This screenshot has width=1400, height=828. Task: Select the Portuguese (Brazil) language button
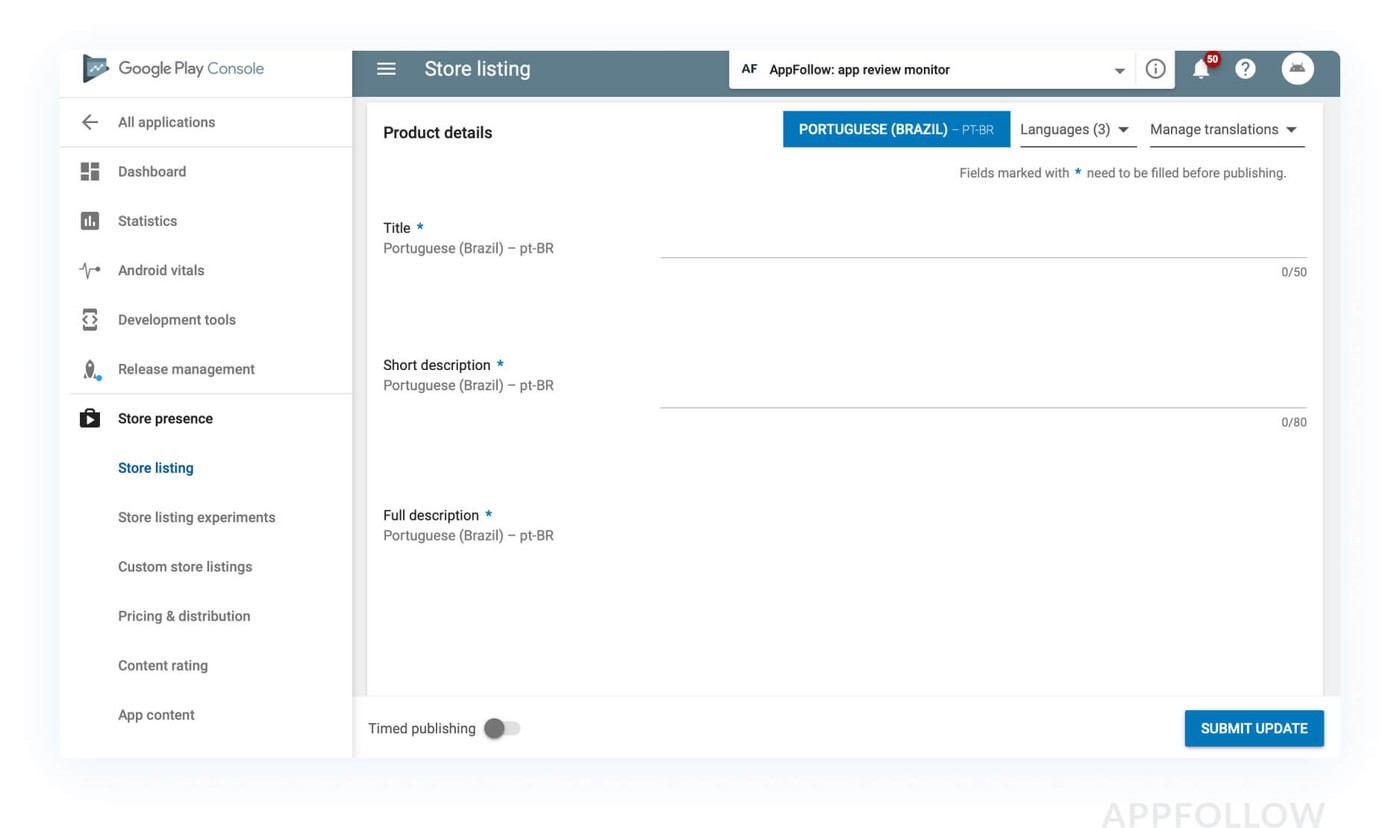point(896,130)
